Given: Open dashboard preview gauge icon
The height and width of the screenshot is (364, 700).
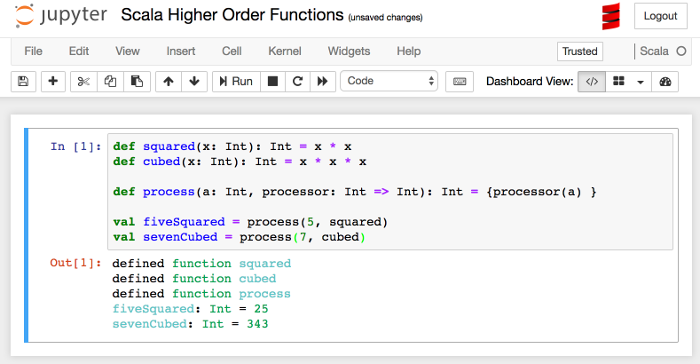Looking at the screenshot, I should pos(665,81).
